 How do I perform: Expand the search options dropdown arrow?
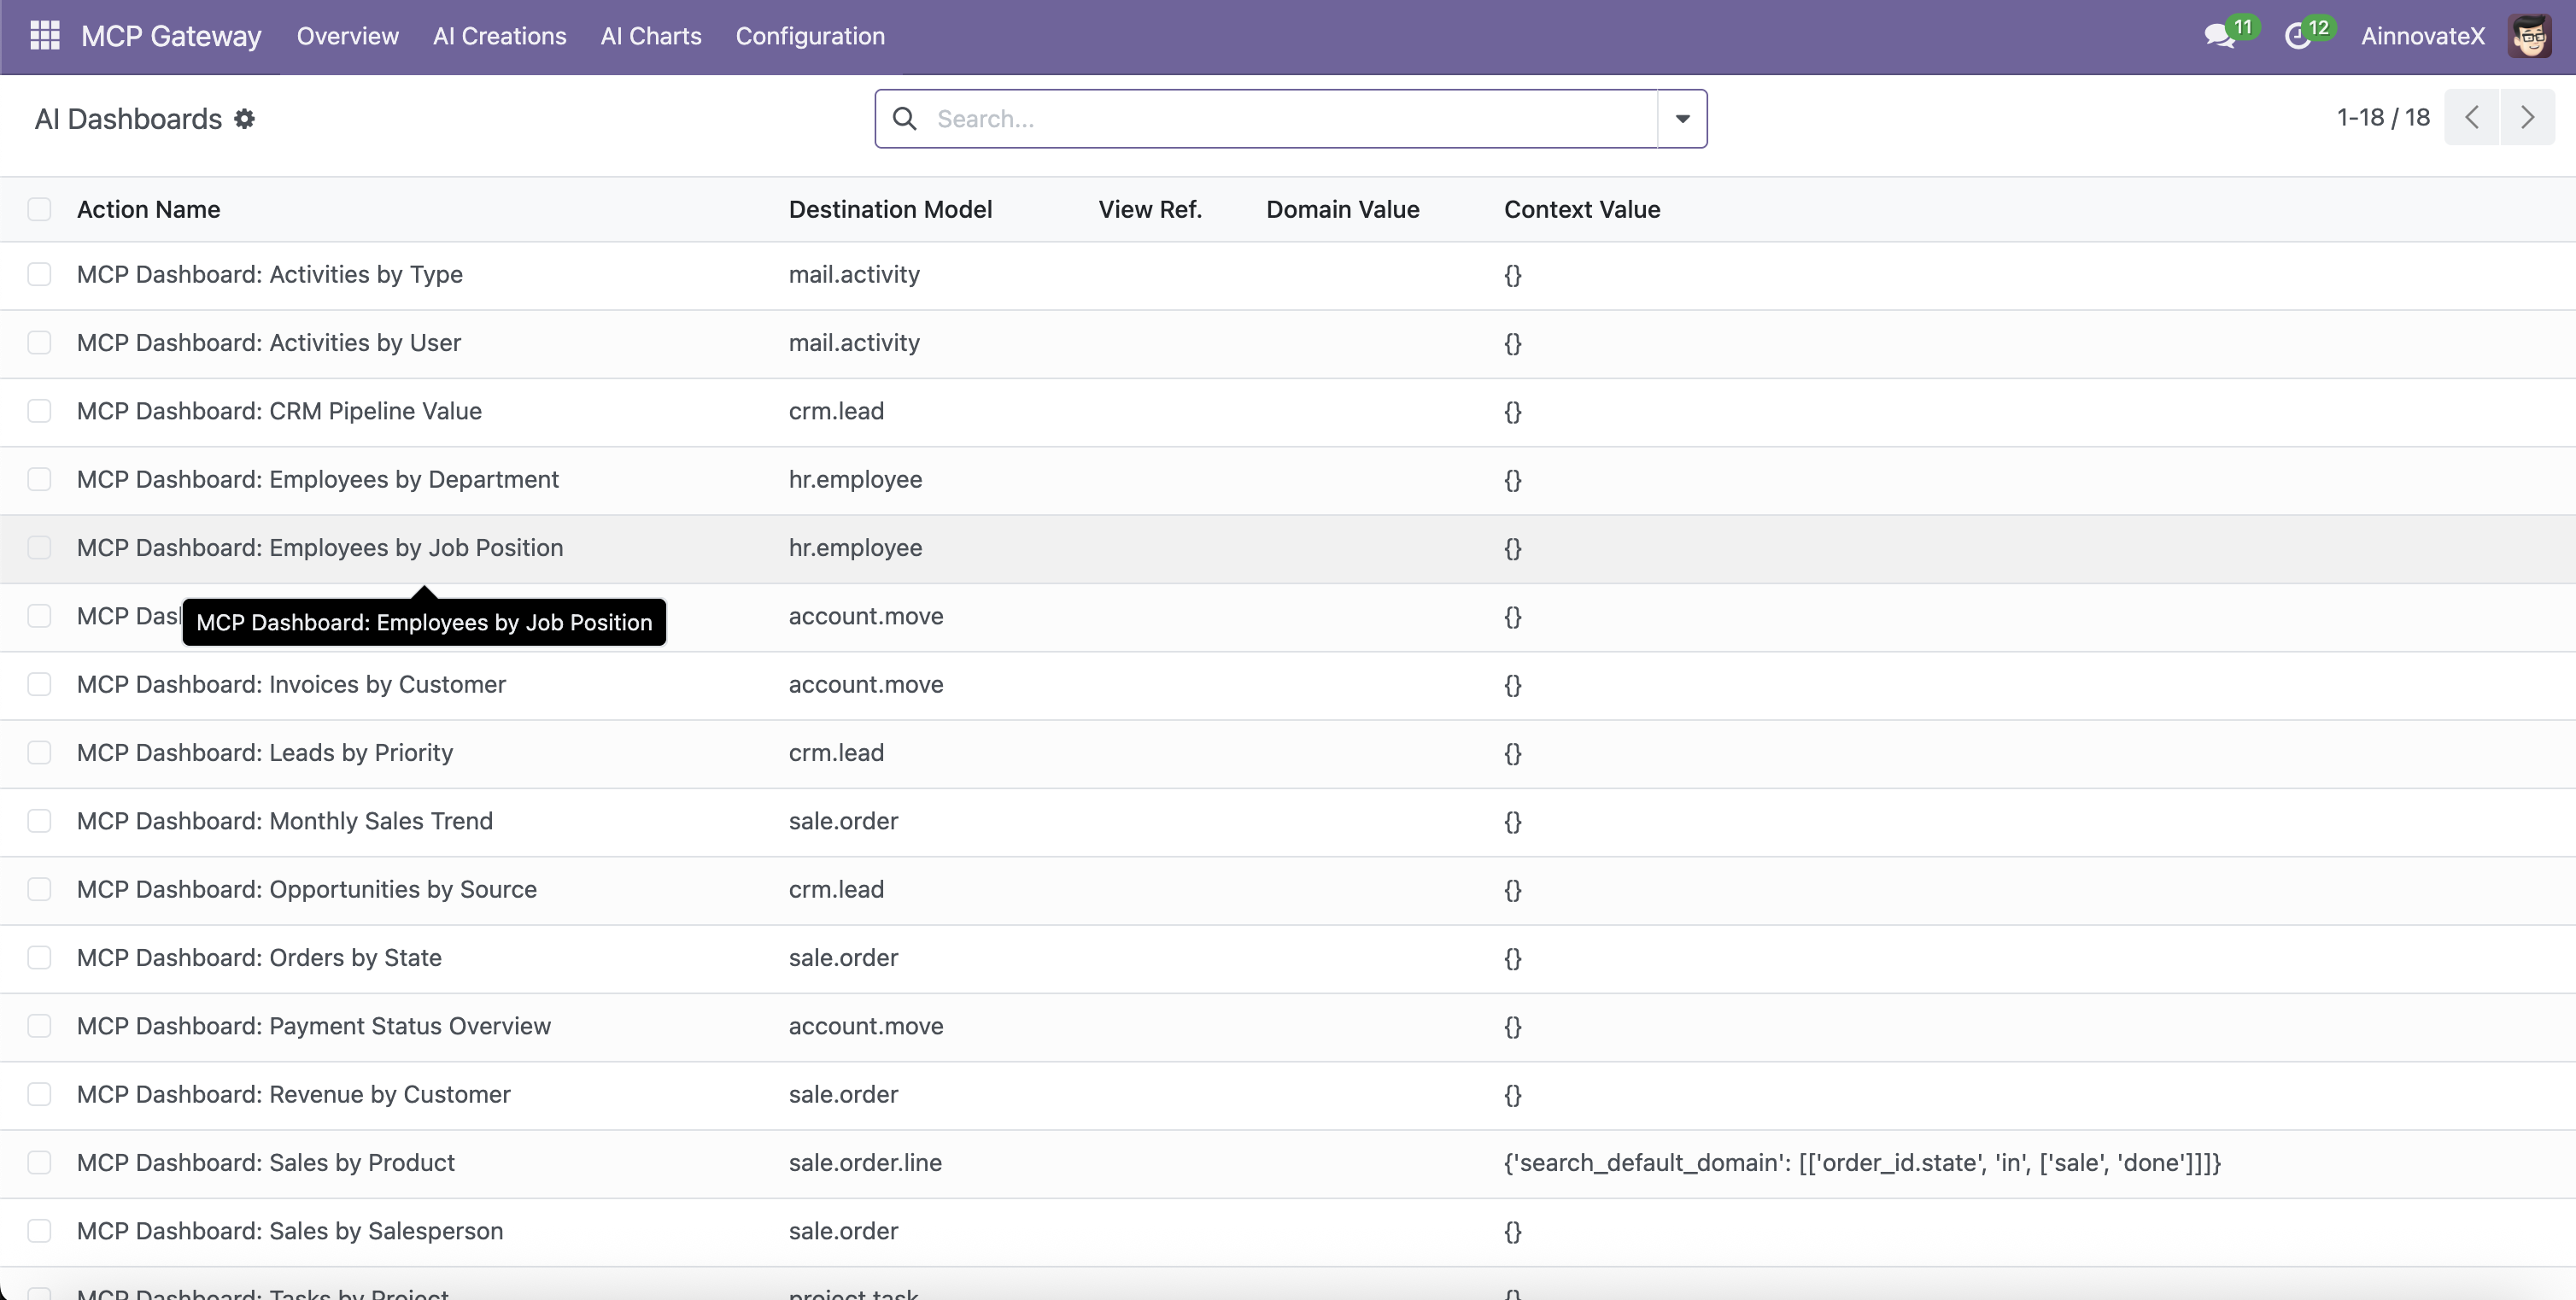1682,119
